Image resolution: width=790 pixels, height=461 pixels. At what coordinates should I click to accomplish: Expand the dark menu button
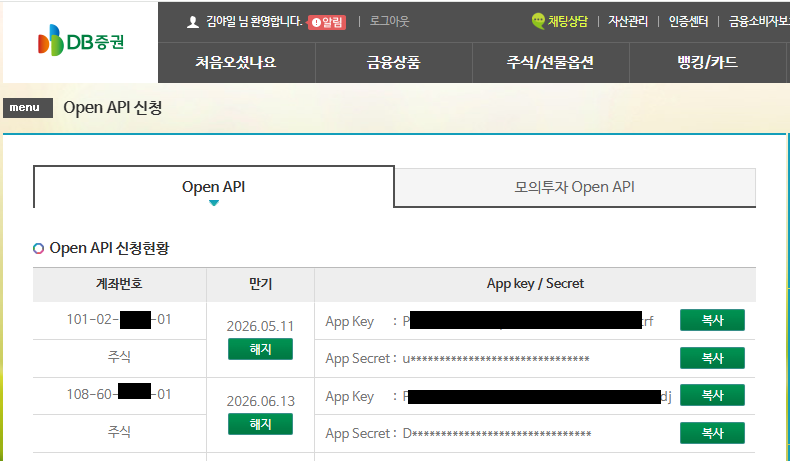tap(27, 108)
